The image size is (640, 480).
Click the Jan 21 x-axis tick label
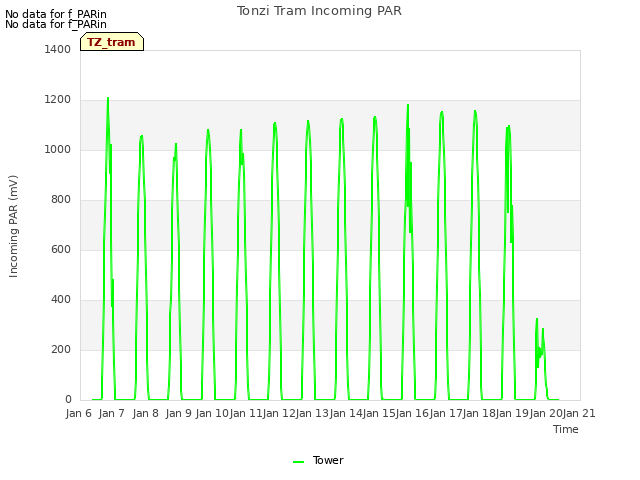[x=579, y=413]
